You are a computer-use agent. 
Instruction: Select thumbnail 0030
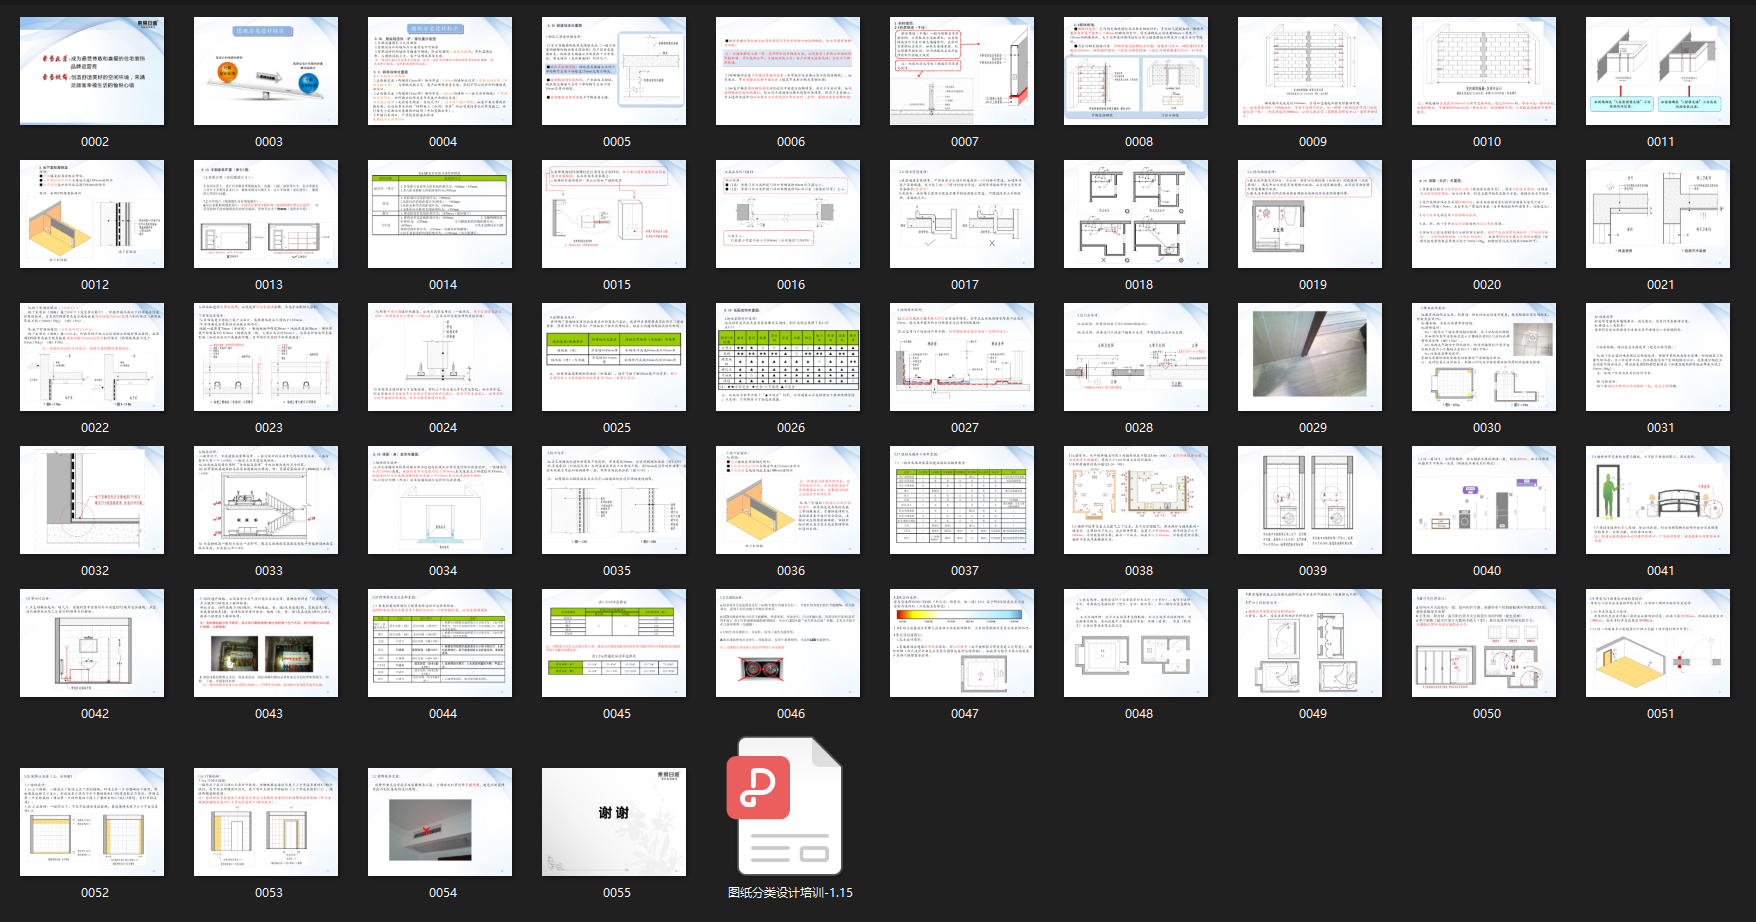pos(1484,357)
